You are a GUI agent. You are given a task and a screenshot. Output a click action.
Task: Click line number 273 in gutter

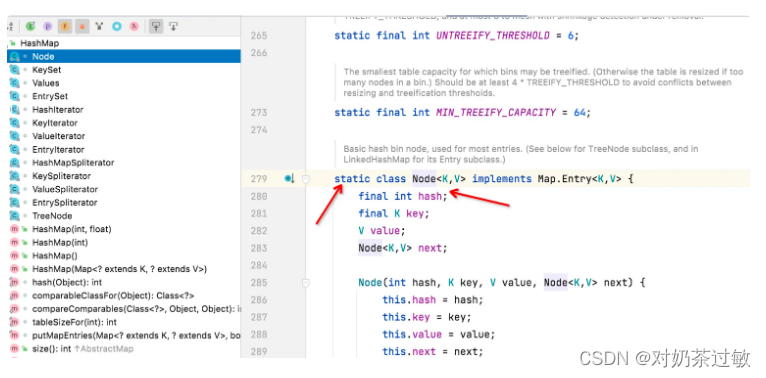(x=258, y=113)
